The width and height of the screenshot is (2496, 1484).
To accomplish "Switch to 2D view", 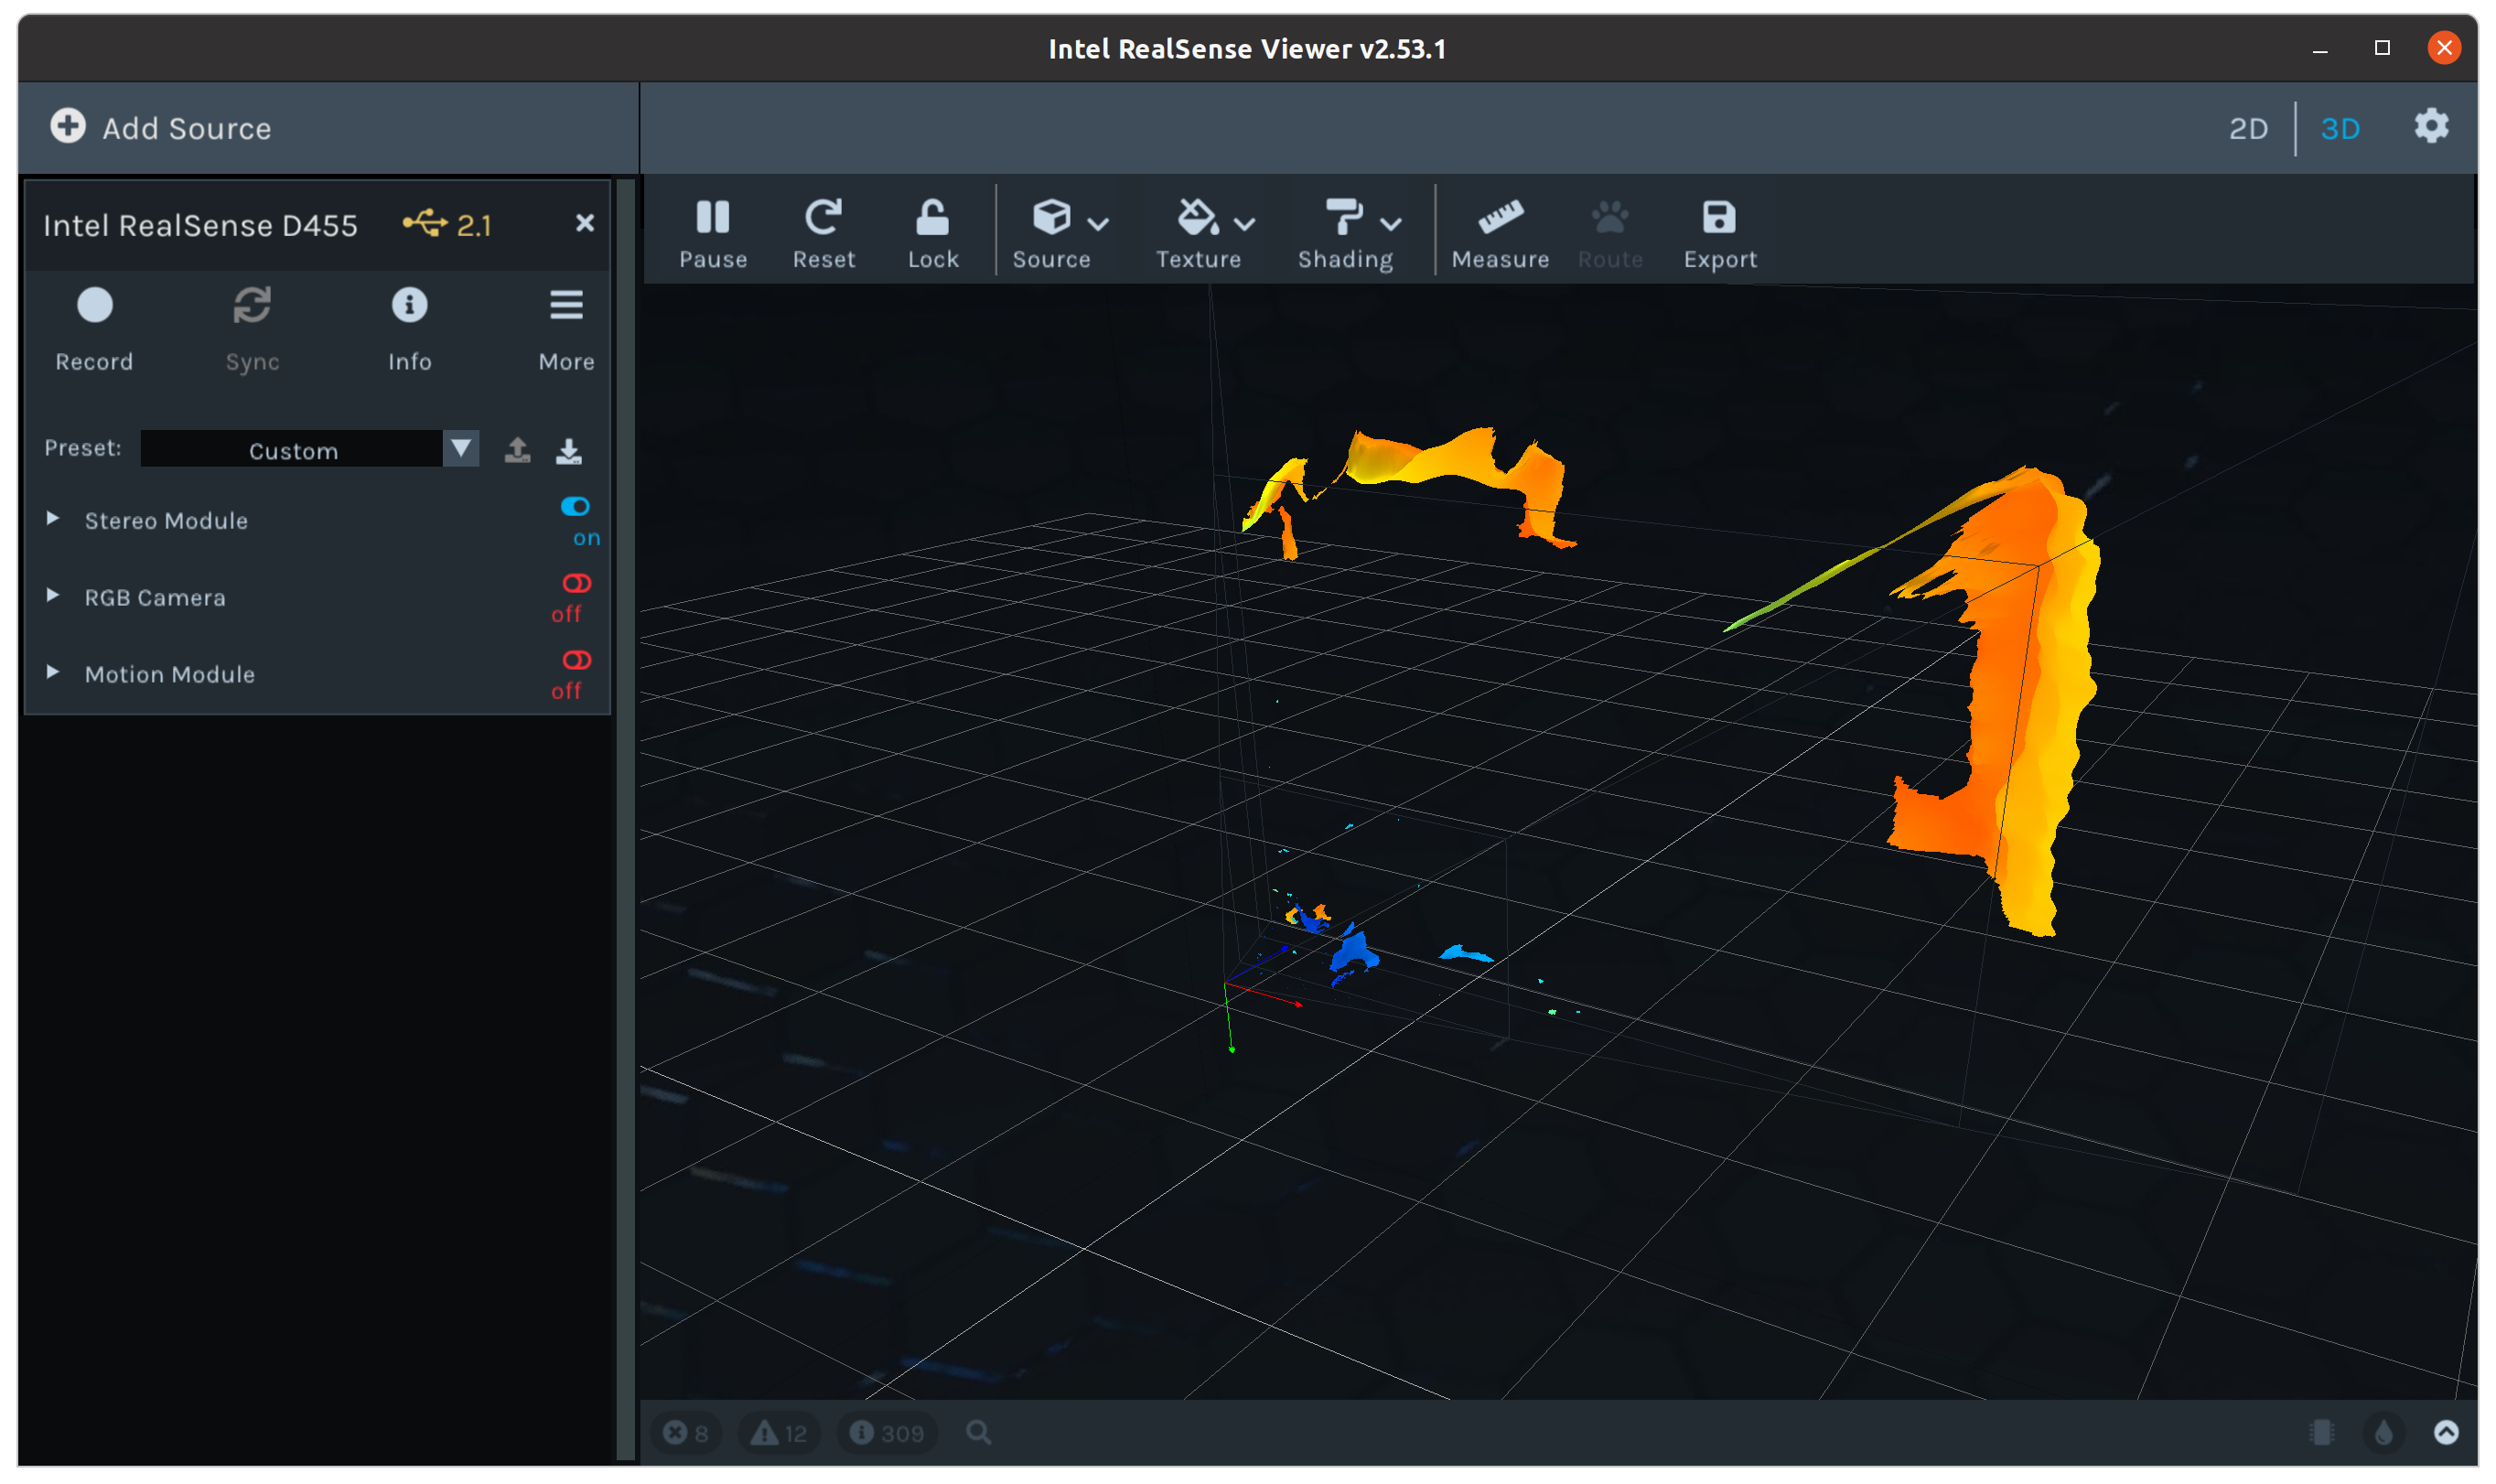I will 2247,128.
